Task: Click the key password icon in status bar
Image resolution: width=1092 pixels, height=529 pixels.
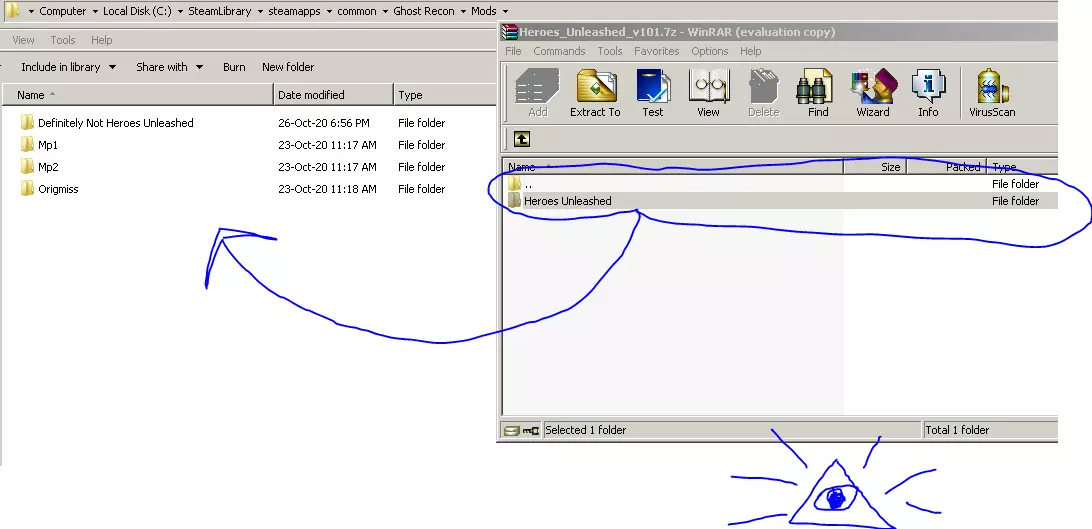Action: (531, 431)
